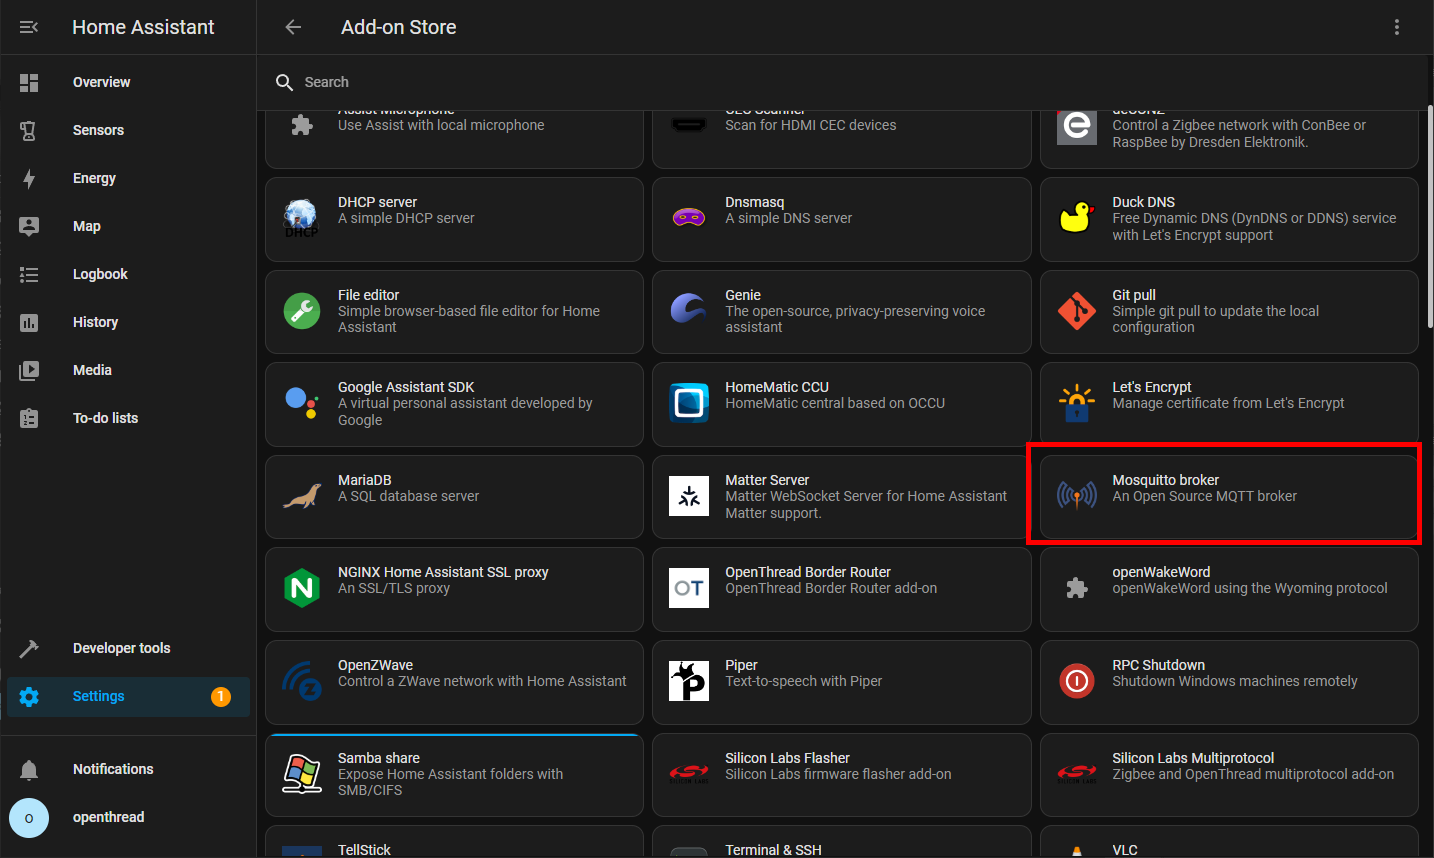Open the Let's Encrypt add-on
The image size is (1434, 858).
coord(1228,403)
